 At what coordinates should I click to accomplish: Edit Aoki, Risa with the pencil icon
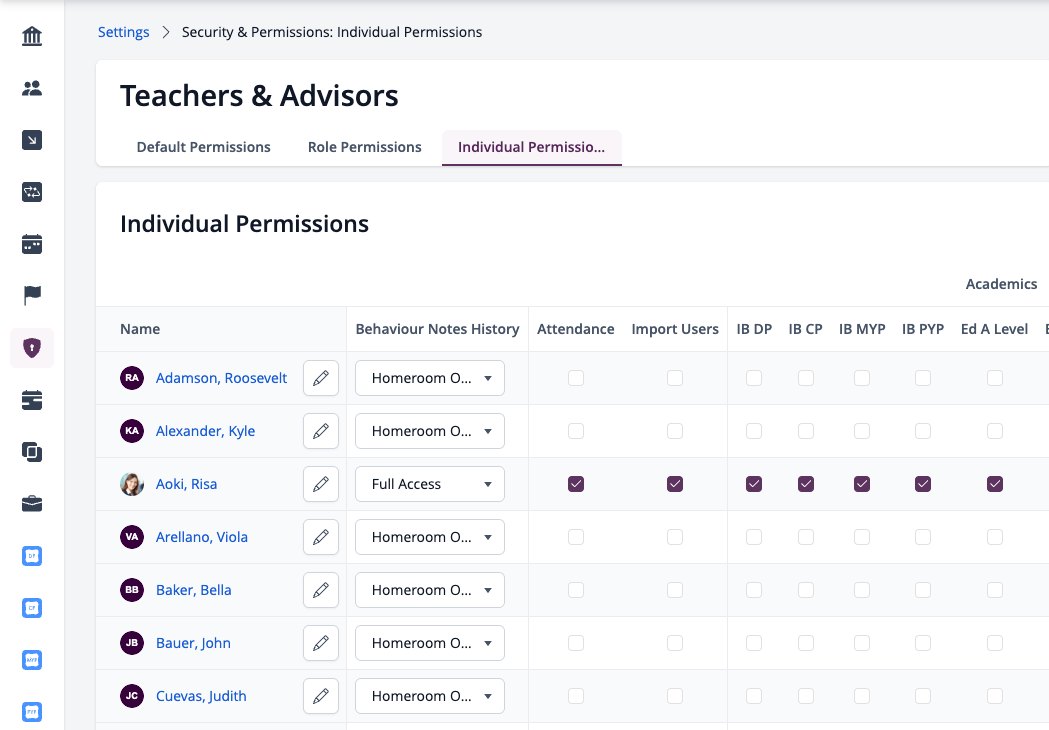tap(321, 484)
